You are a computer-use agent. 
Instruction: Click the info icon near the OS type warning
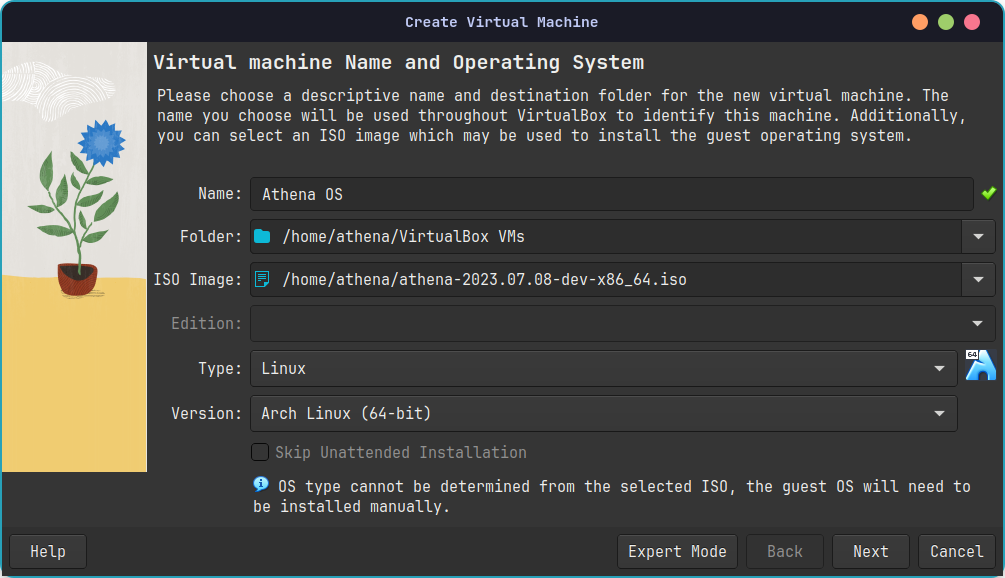pyautogui.click(x=261, y=485)
